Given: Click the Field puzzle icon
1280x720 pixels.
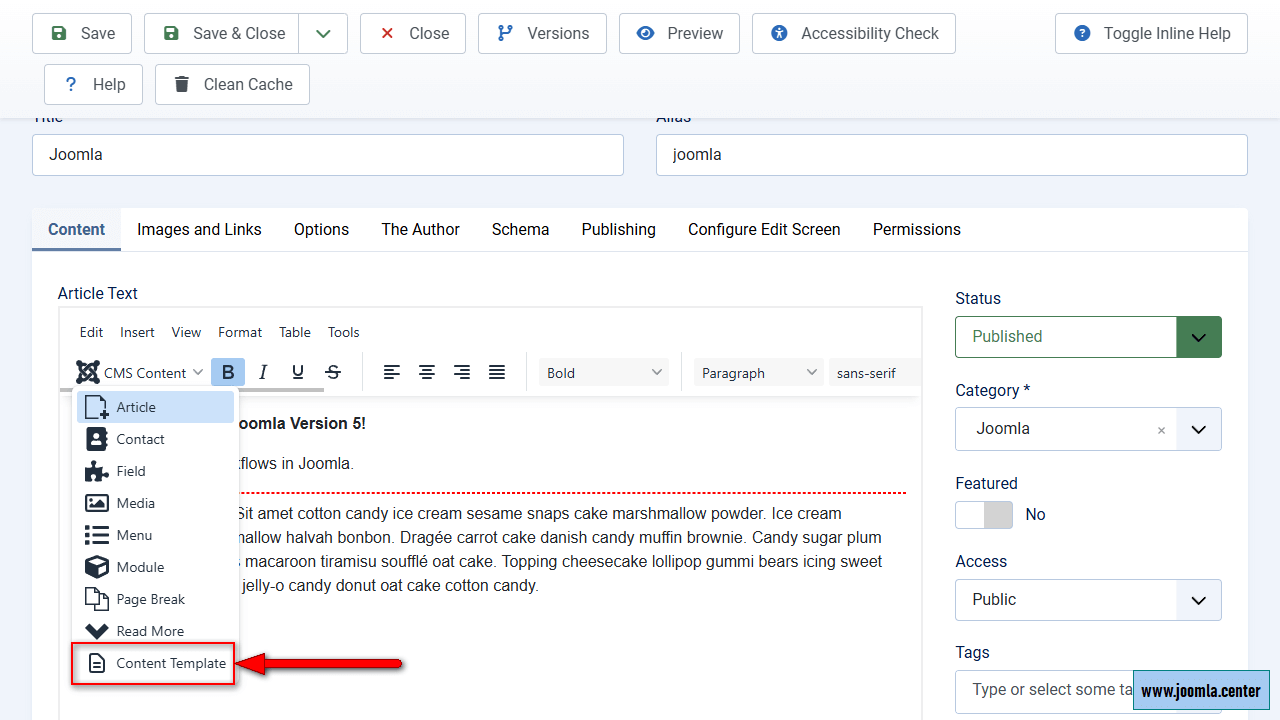Looking at the screenshot, I should pos(96,471).
